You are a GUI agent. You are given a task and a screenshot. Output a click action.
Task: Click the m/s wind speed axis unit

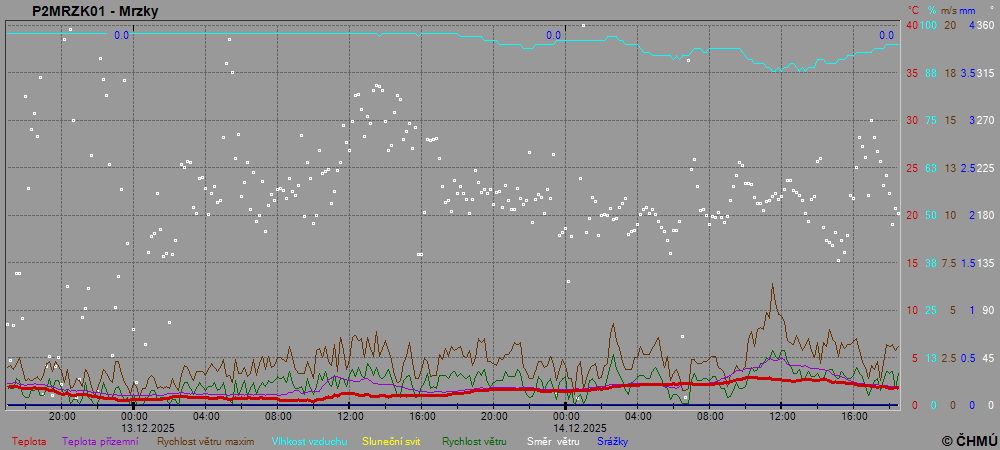949,10
